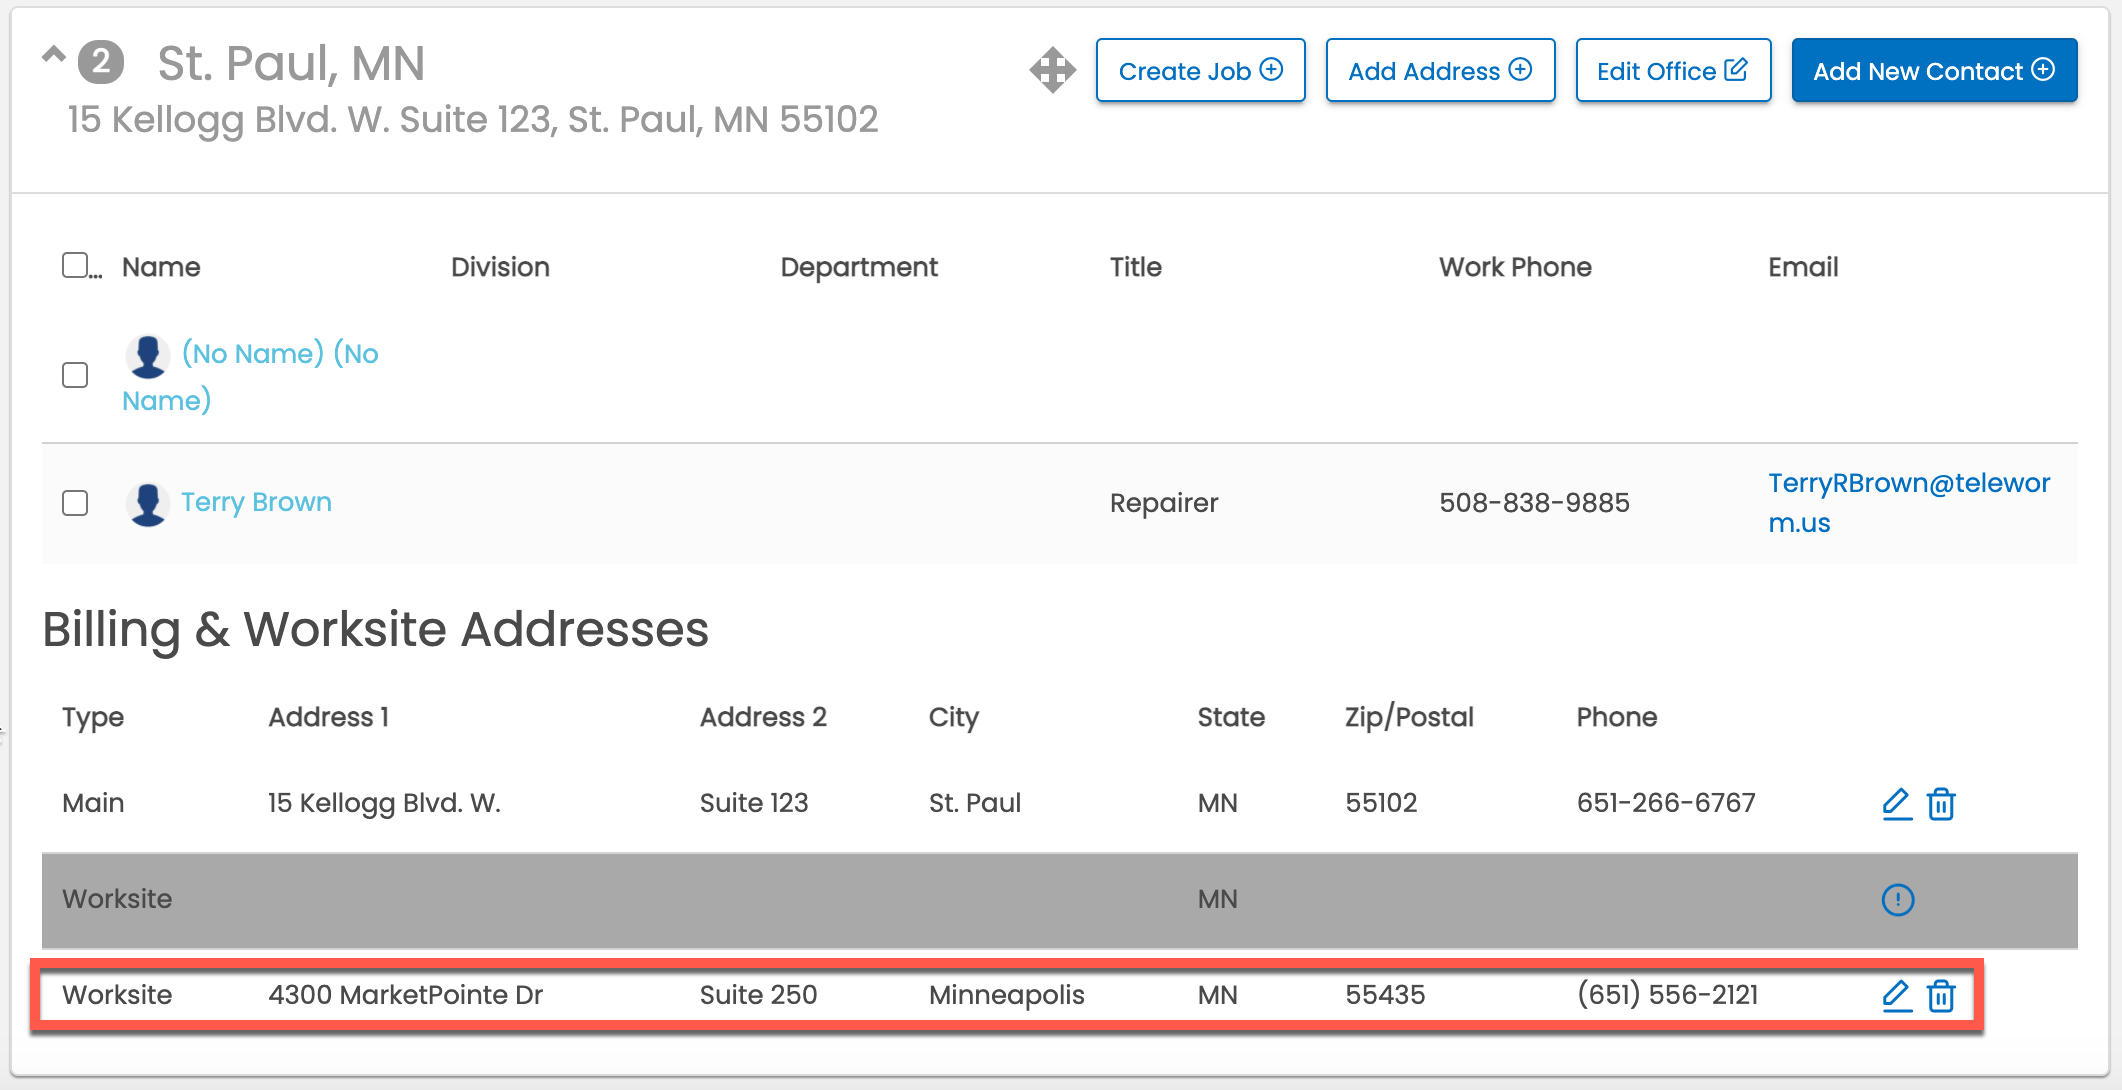The image size is (2122, 1090).
Task: Click the Name column header
Action: 161,267
